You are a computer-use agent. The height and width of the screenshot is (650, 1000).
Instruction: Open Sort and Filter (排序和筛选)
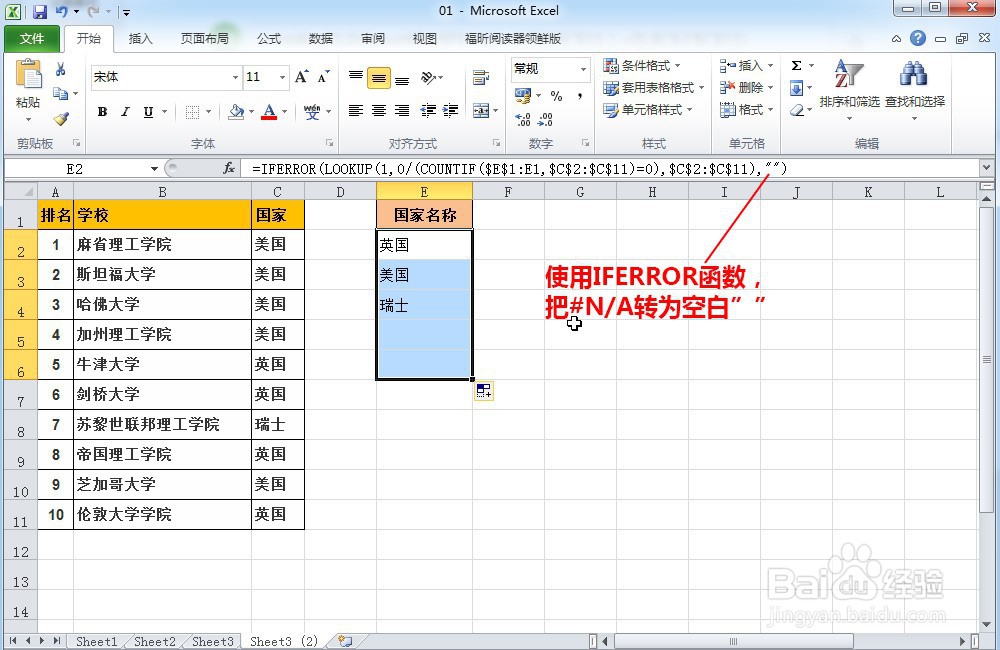click(849, 89)
